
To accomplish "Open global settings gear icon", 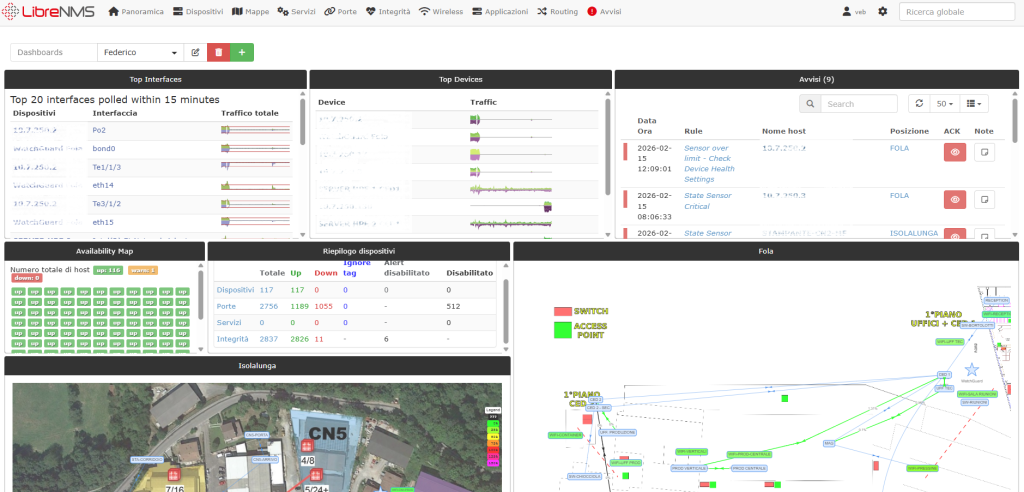I will coord(882,11).
